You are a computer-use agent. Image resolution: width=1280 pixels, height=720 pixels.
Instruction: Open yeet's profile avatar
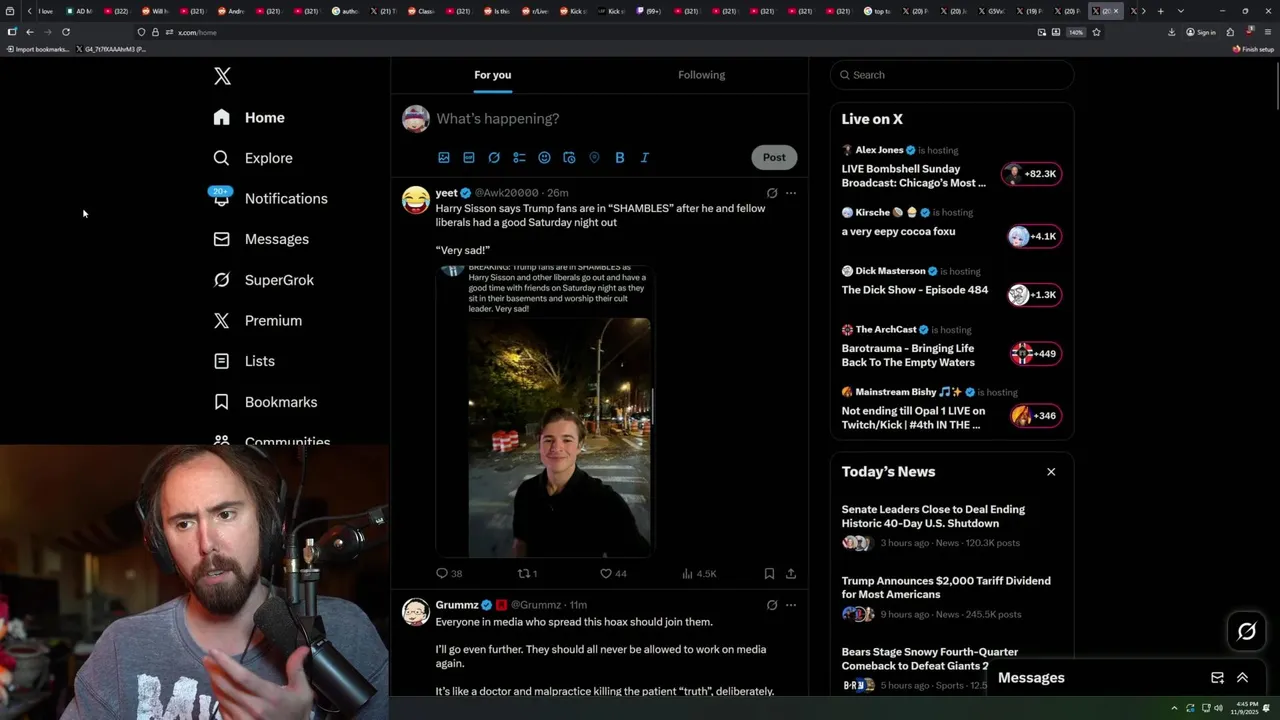(x=416, y=200)
